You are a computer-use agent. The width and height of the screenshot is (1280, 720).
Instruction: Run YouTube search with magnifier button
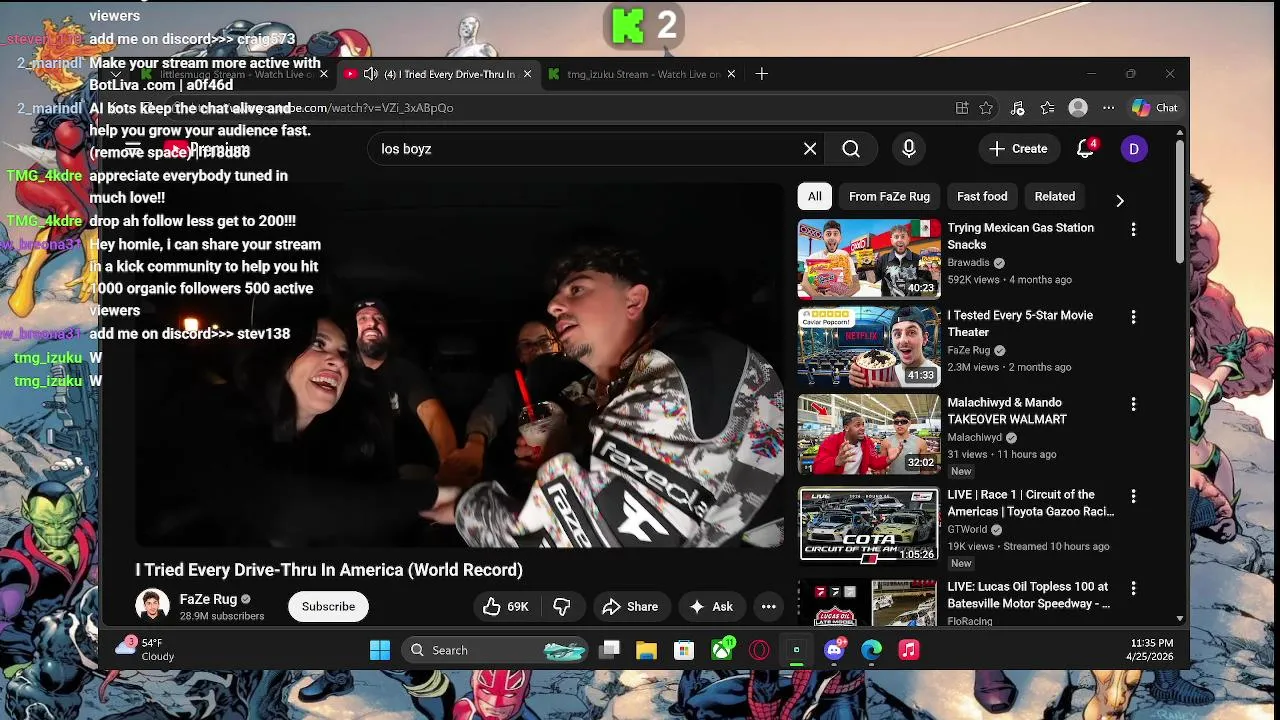(851, 149)
